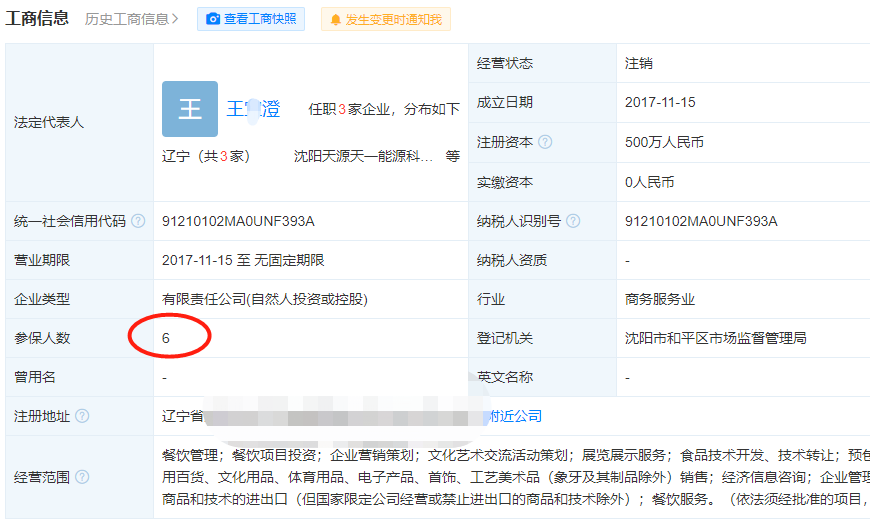The image size is (870, 527).
Task: Click the help icon beside 纳税人识别号
Action: [573, 221]
